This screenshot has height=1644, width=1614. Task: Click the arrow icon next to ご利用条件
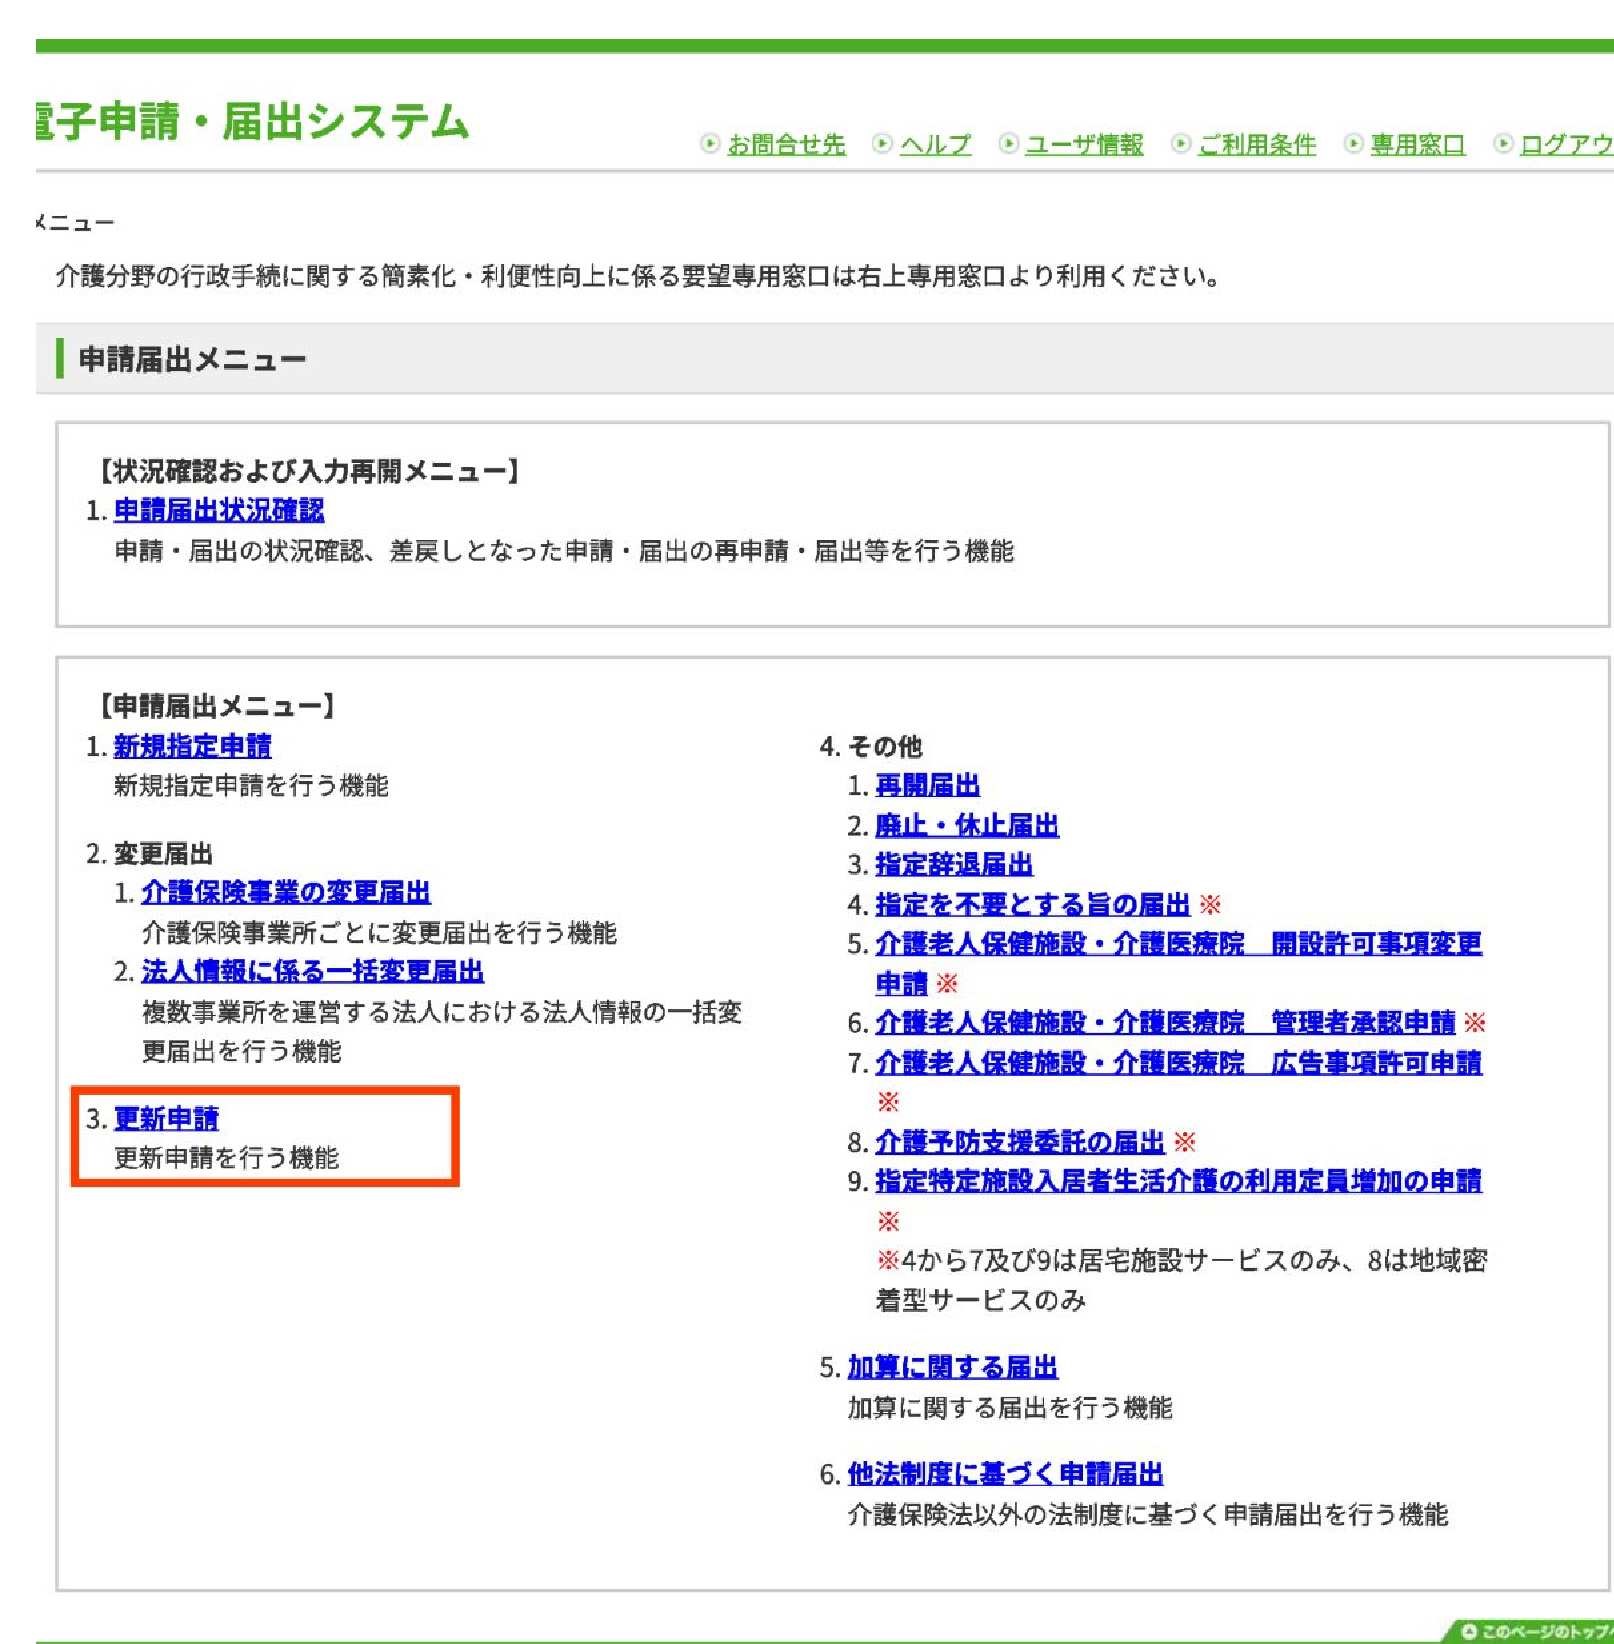tap(1179, 143)
